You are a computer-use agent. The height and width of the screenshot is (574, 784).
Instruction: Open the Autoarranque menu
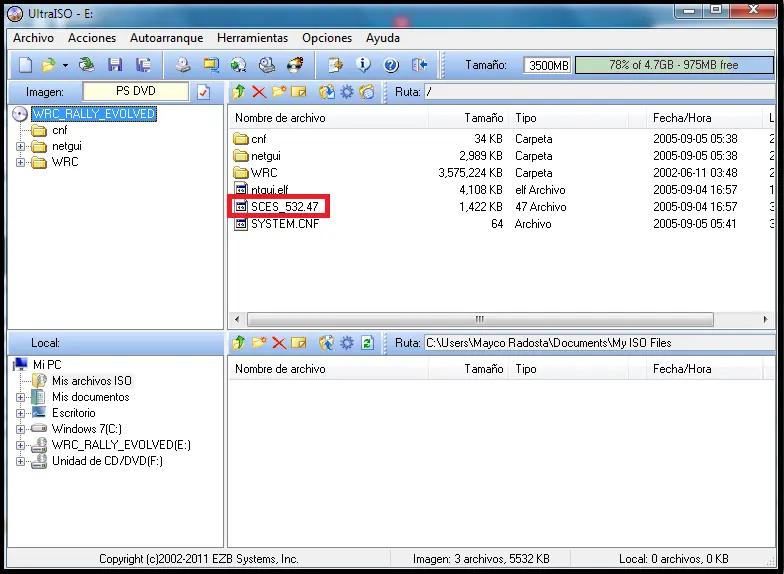pyautogui.click(x=166, y=38)
